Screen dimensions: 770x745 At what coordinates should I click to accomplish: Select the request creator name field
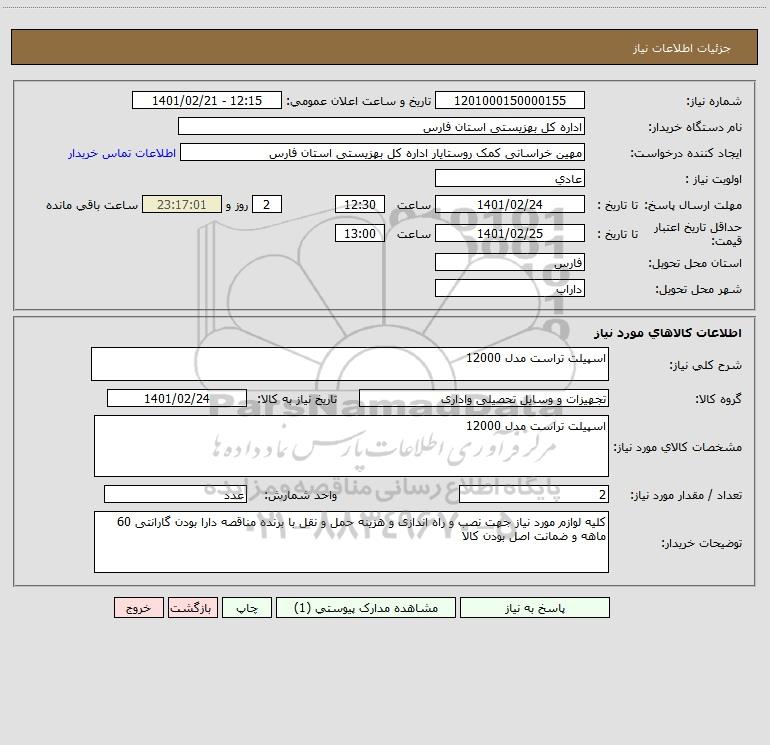[x=383, y=152]
